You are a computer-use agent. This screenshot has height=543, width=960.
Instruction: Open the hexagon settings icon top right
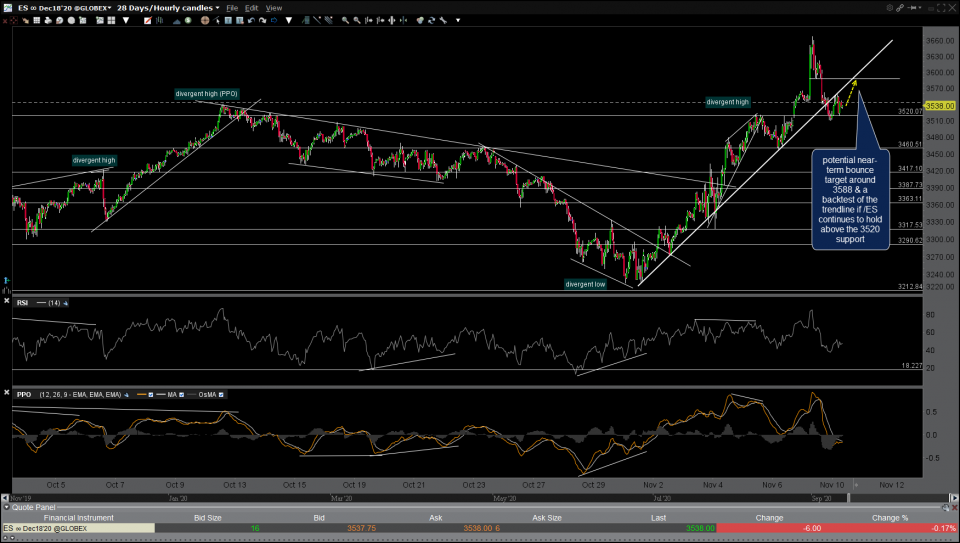click(889, 7)
